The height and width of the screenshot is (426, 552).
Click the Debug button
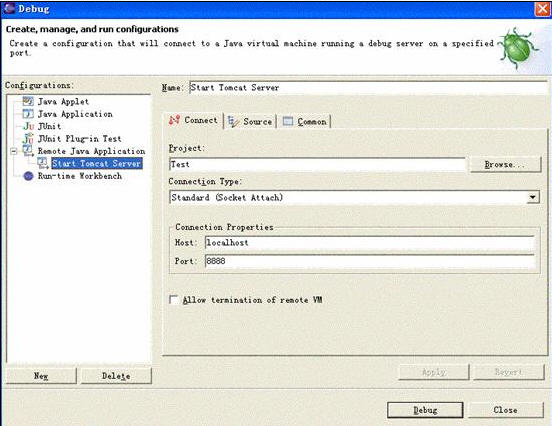[425, 410]
